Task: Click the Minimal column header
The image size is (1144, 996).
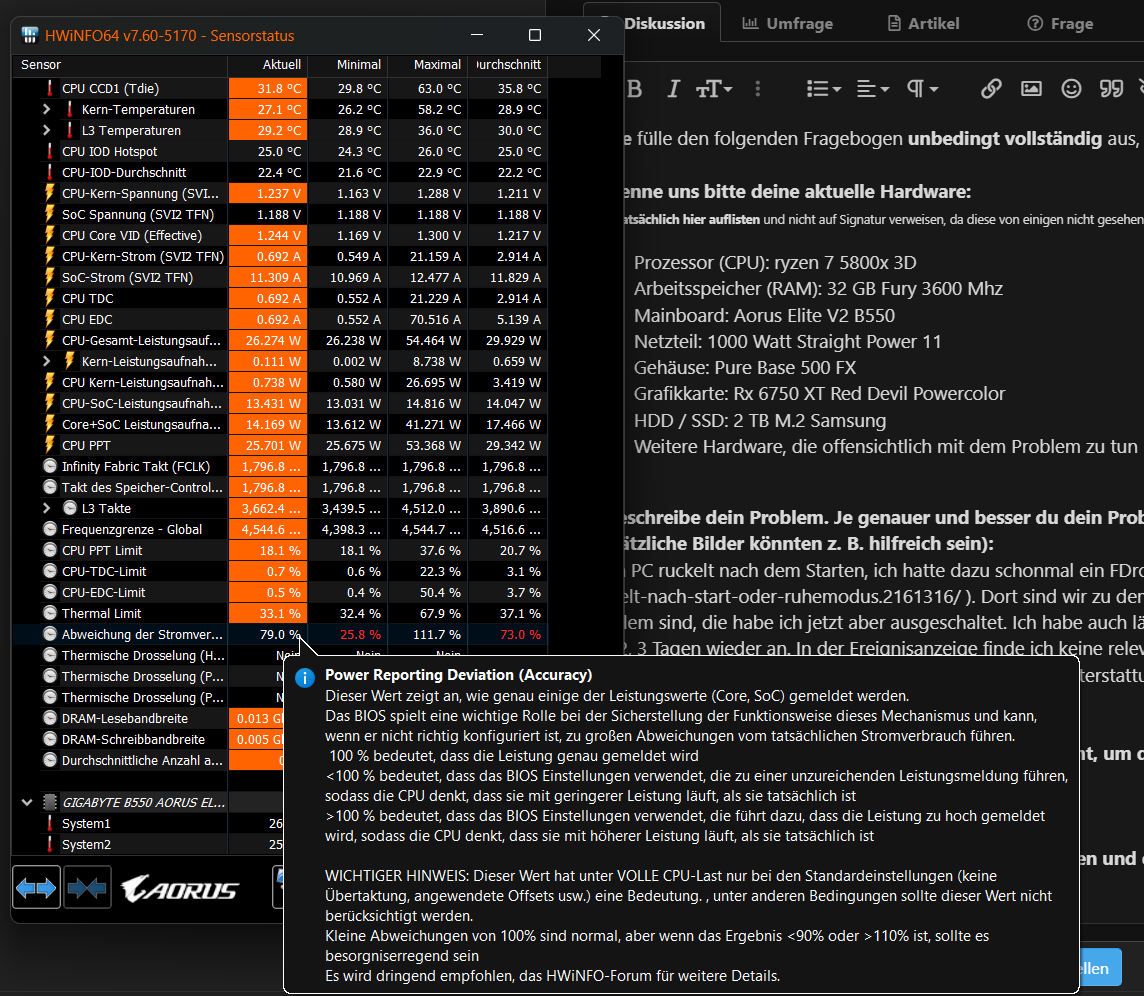Action: (x=348, y=65)
